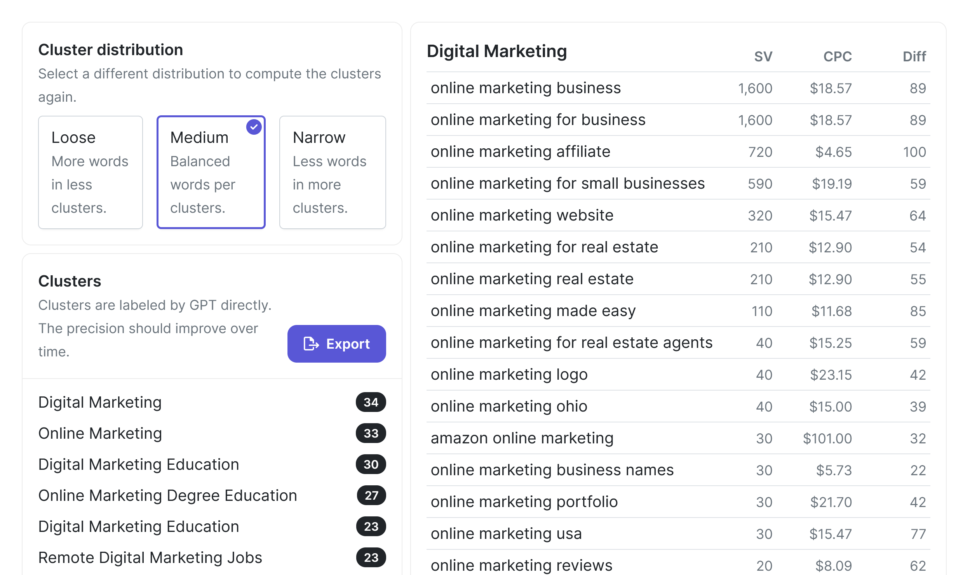Select the Online Marketing Degree Education cluster
The height and width of the screenshot is (575, 970).
tap(212, 495)
